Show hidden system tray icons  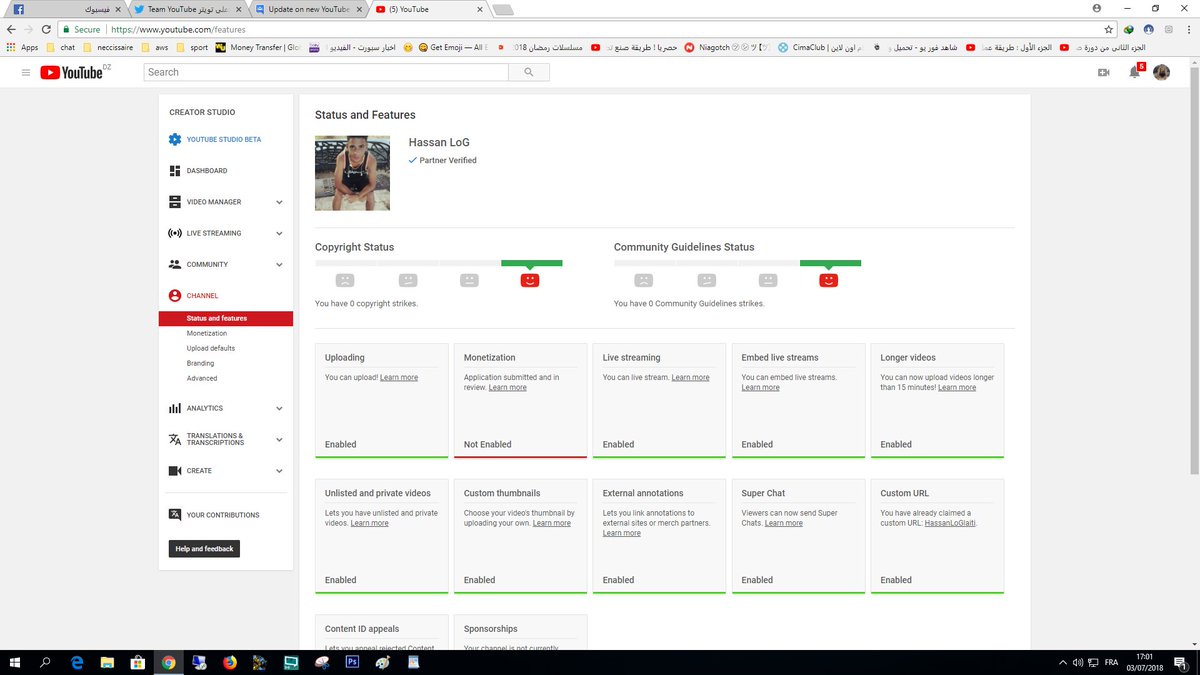click(1062, 662)
